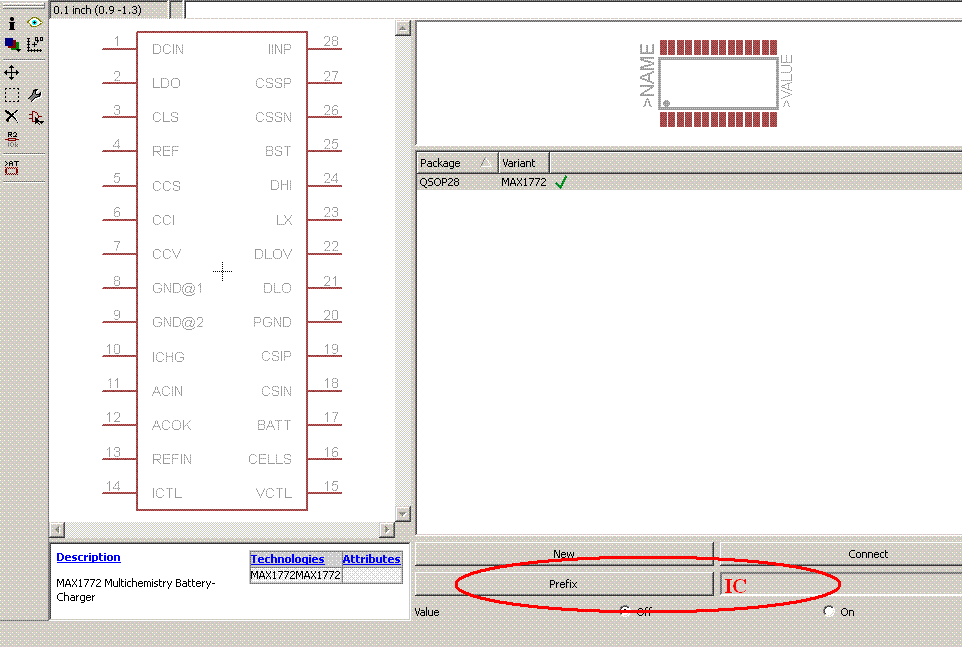Set Value option to On
The height and width of the screenshot is (647, 962).
pos(829,611)
